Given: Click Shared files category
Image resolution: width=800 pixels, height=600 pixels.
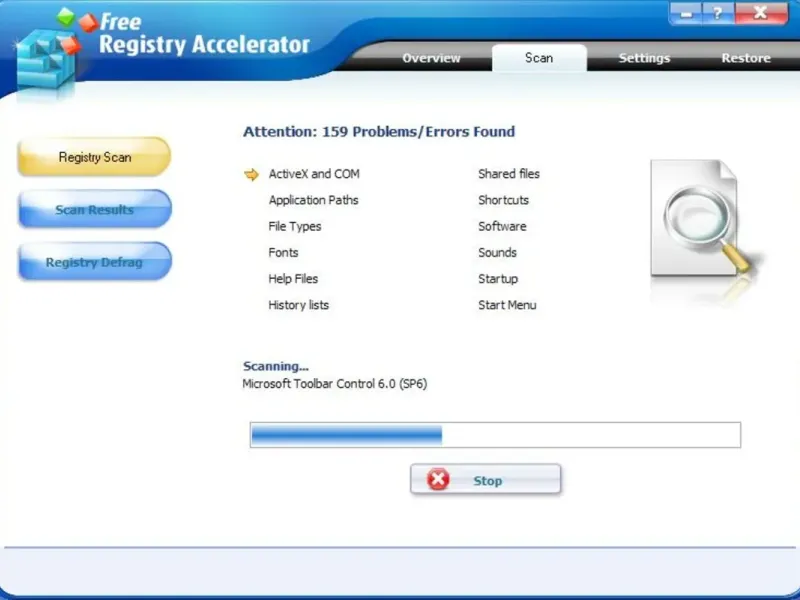Looking at the screenshot, I should (x=509, y=174).
